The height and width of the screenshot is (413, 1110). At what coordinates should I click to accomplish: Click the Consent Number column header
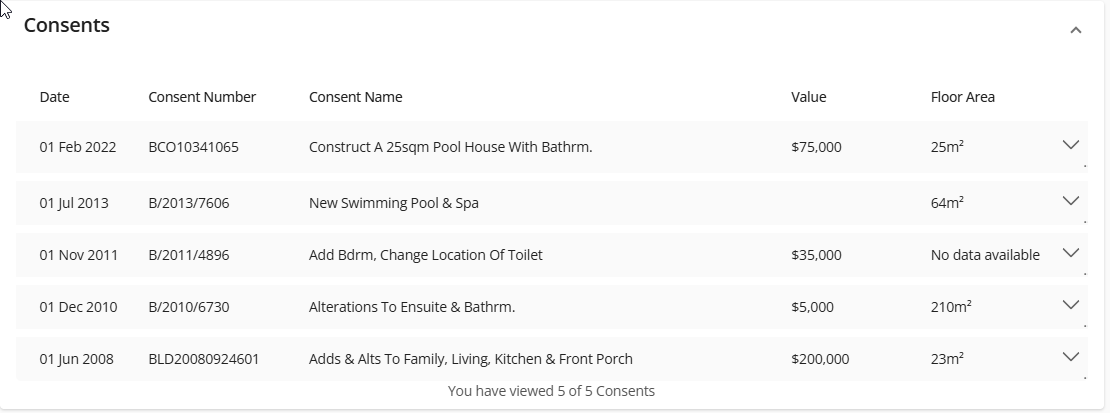(x=202, y=97)
